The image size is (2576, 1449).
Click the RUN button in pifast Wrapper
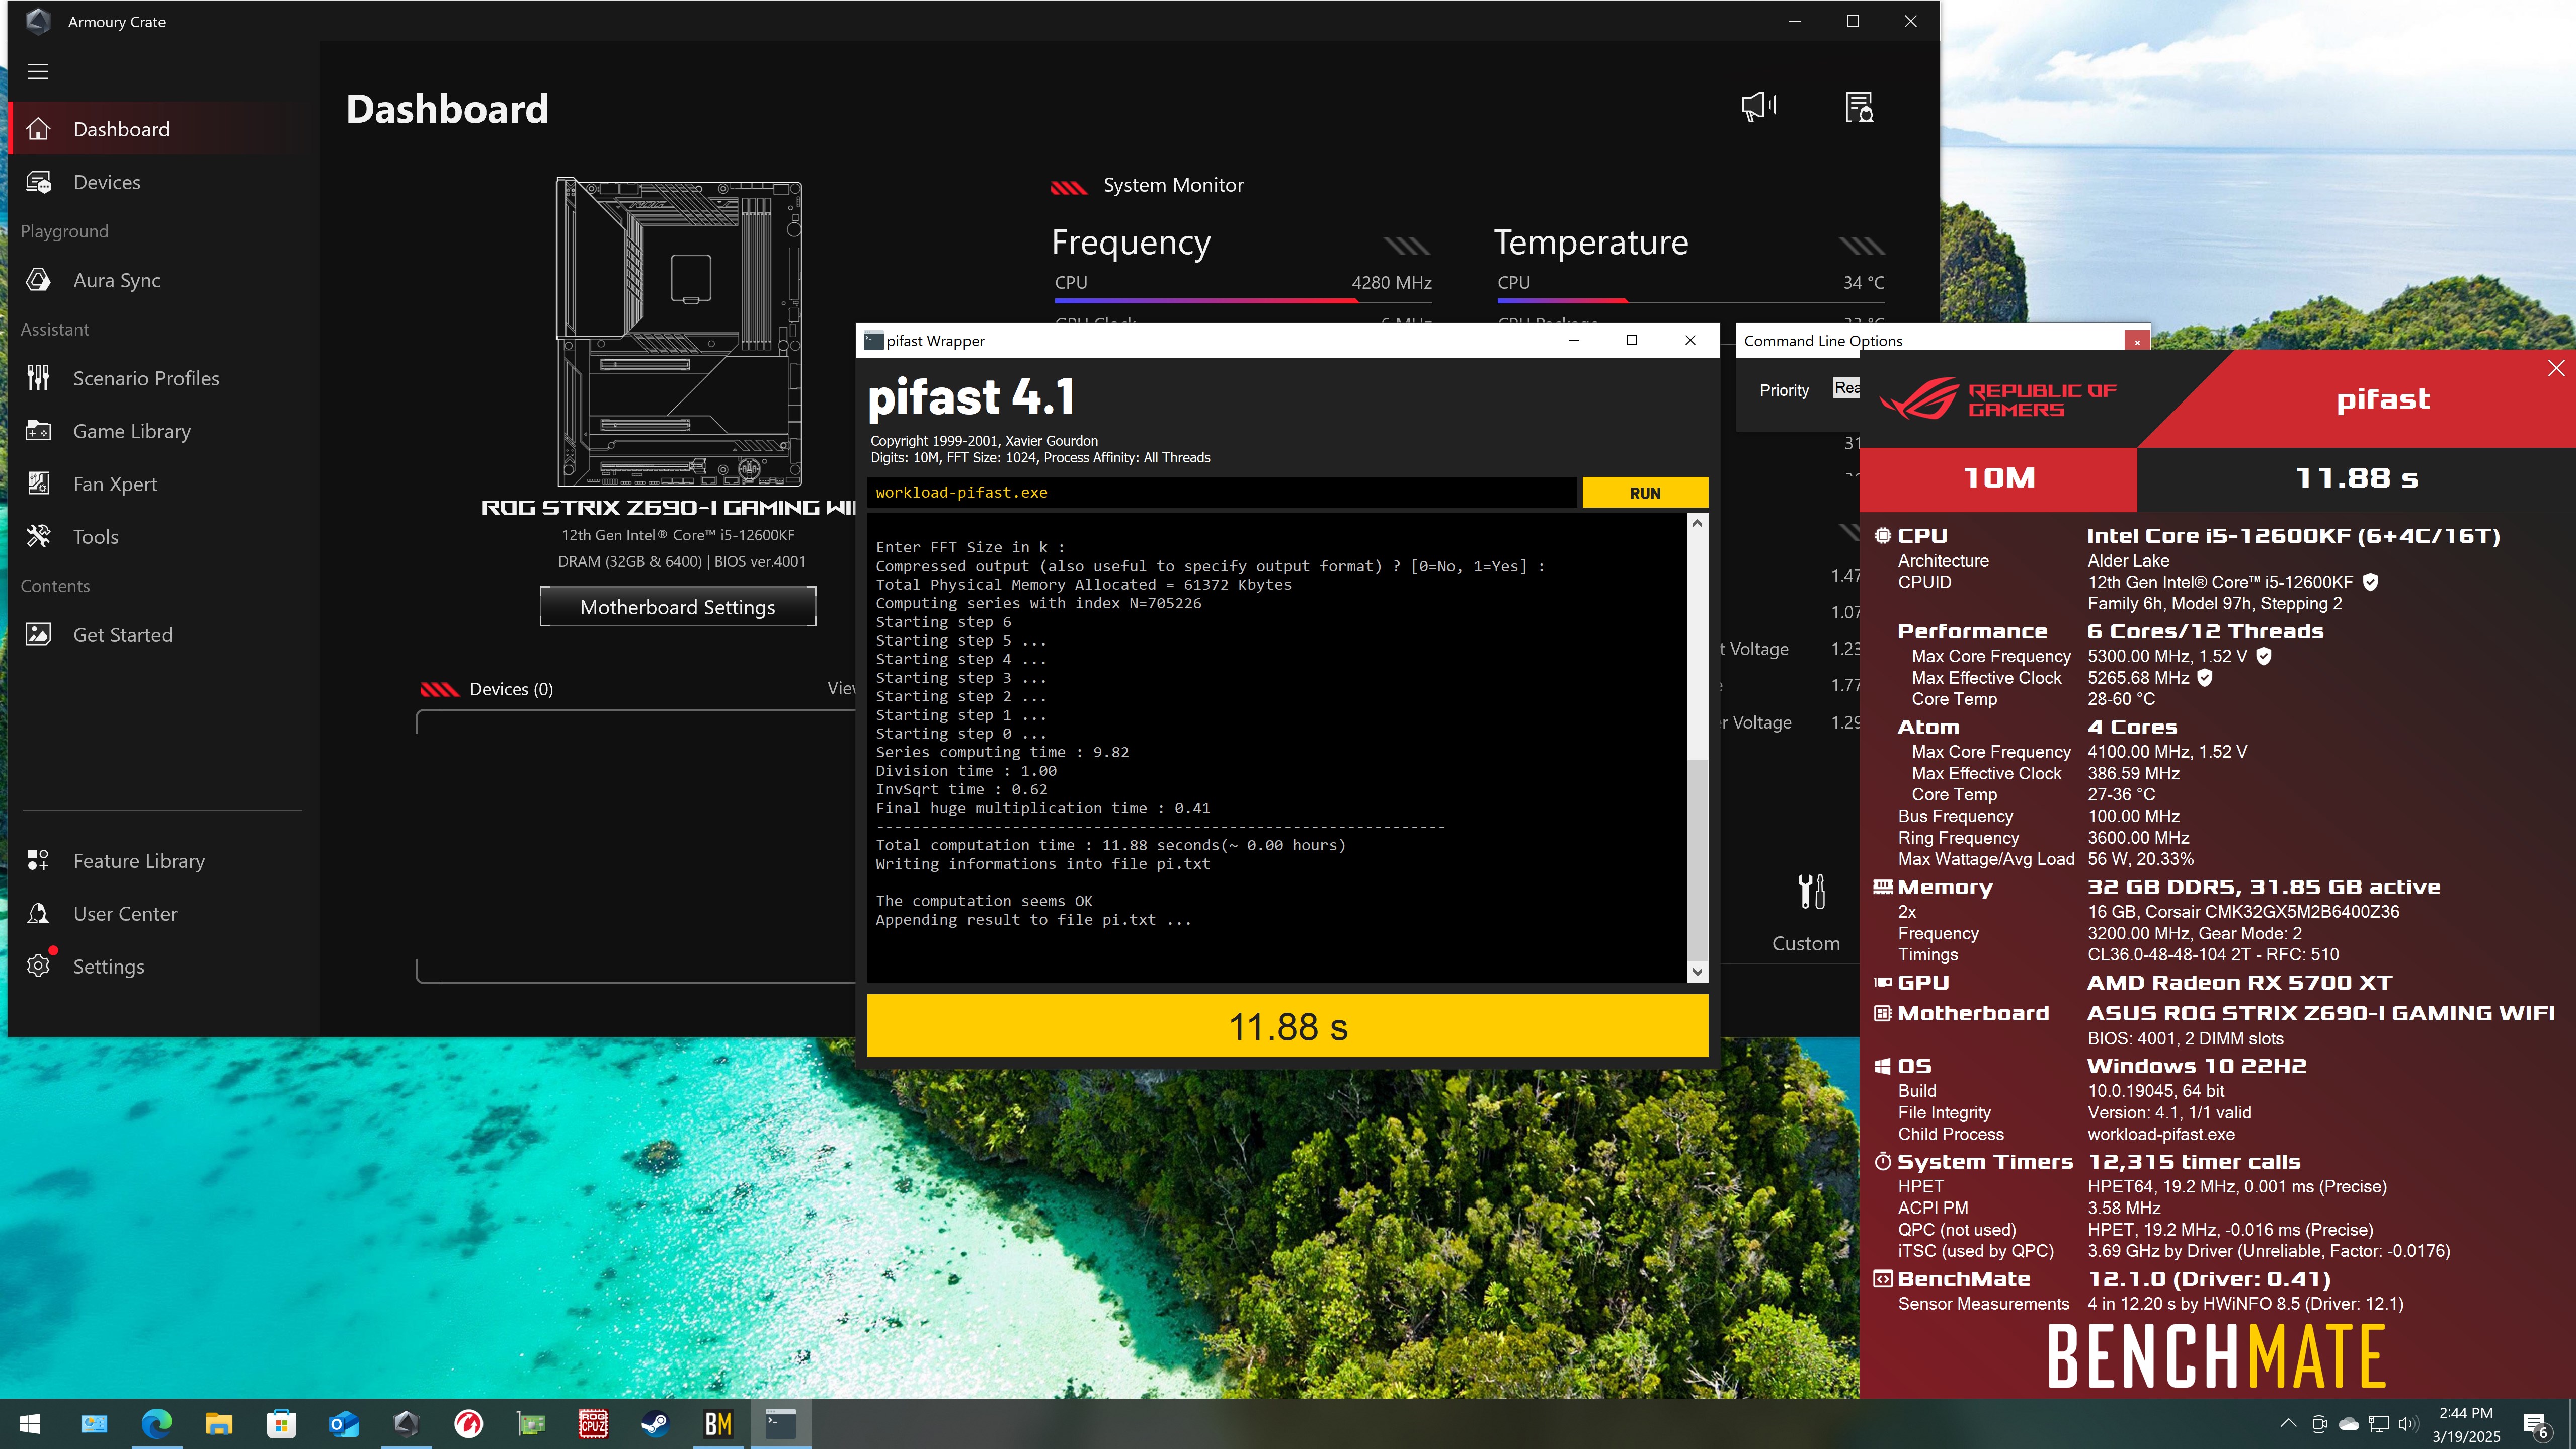(1644, 493)
